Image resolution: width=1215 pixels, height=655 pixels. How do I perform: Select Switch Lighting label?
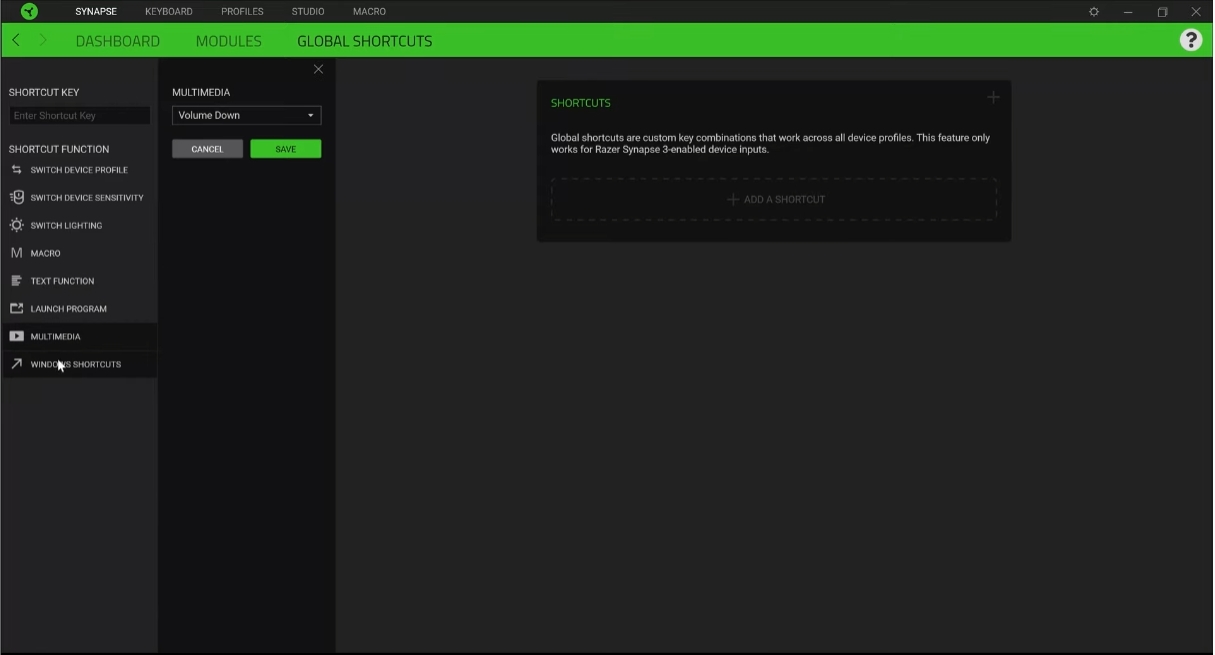click(x=66, y=226)
